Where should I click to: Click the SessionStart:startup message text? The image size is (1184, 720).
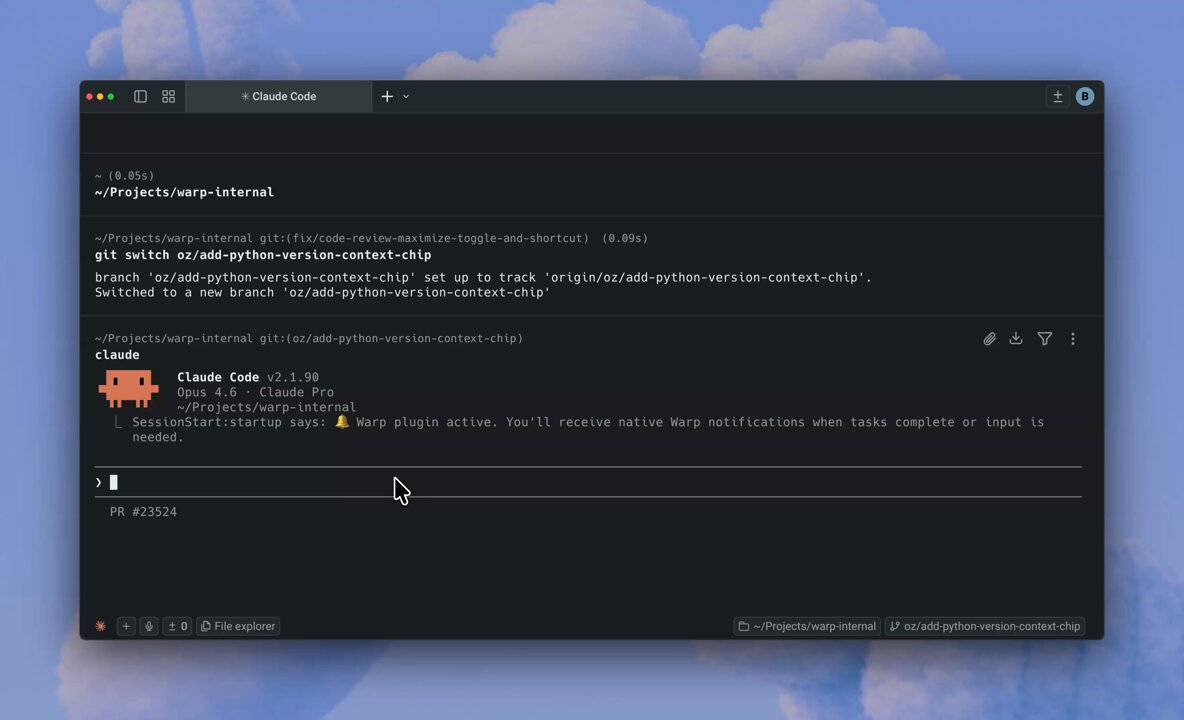pyautogui.click(x=588, y=429)
